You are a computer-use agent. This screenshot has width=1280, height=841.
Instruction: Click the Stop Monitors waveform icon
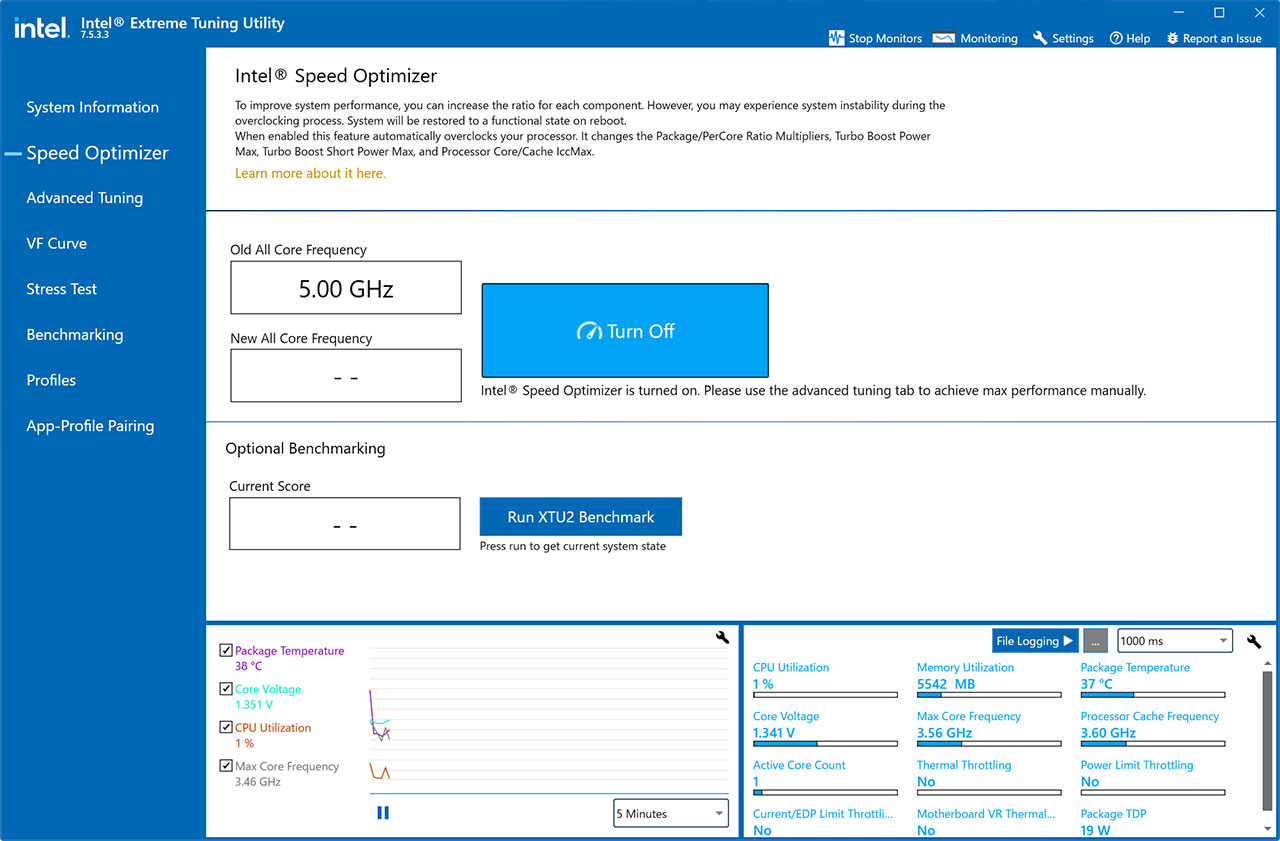[837, 38]
